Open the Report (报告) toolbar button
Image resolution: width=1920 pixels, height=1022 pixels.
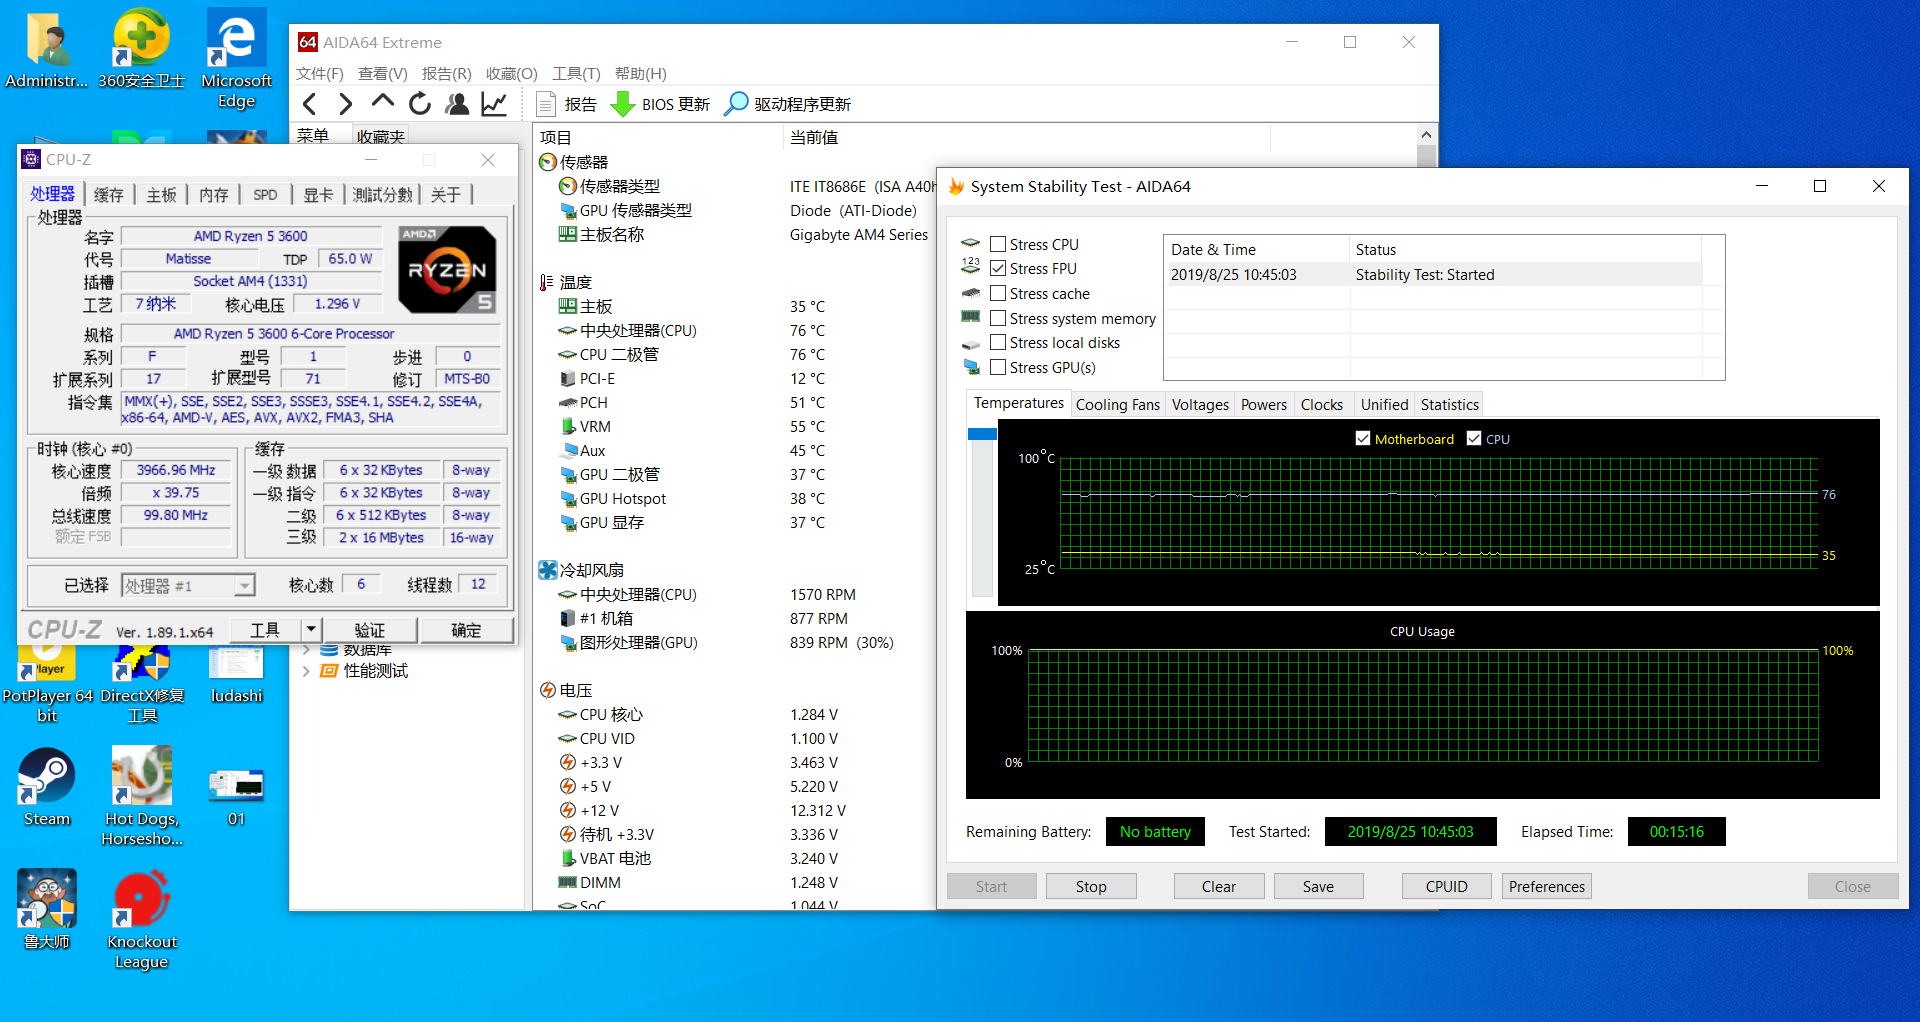(x=566, y=104)
